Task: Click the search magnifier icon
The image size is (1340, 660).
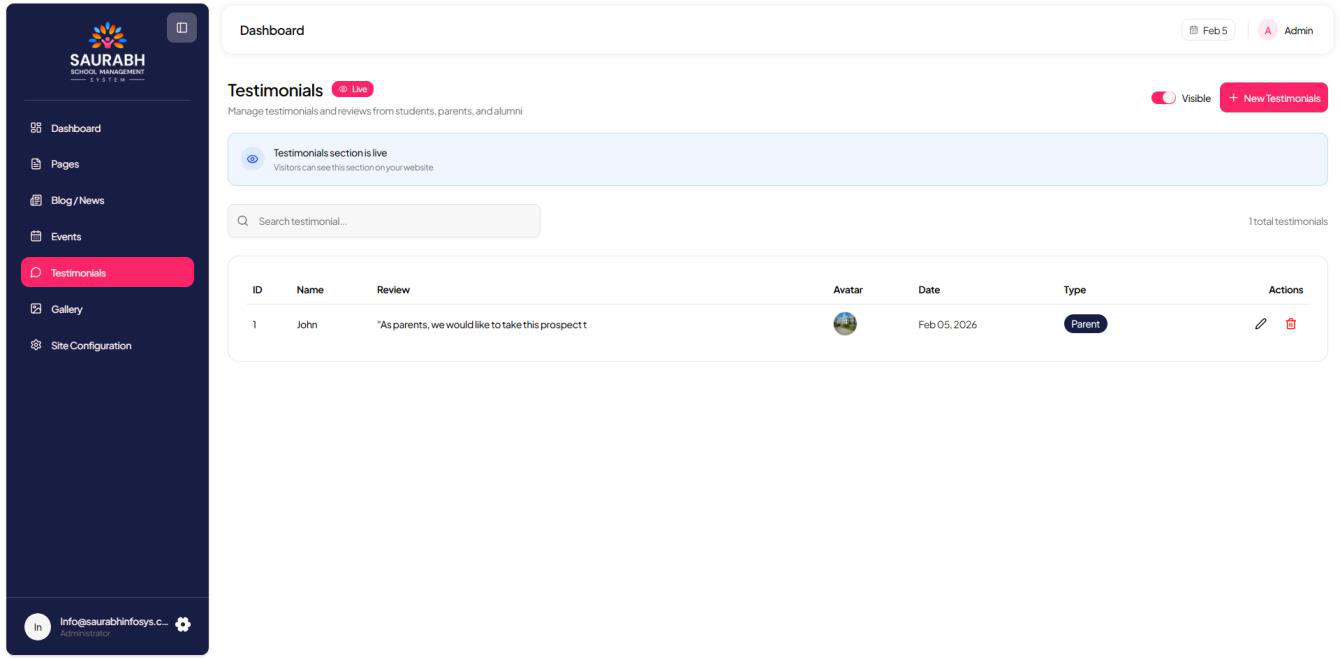Action: [243, 221]
